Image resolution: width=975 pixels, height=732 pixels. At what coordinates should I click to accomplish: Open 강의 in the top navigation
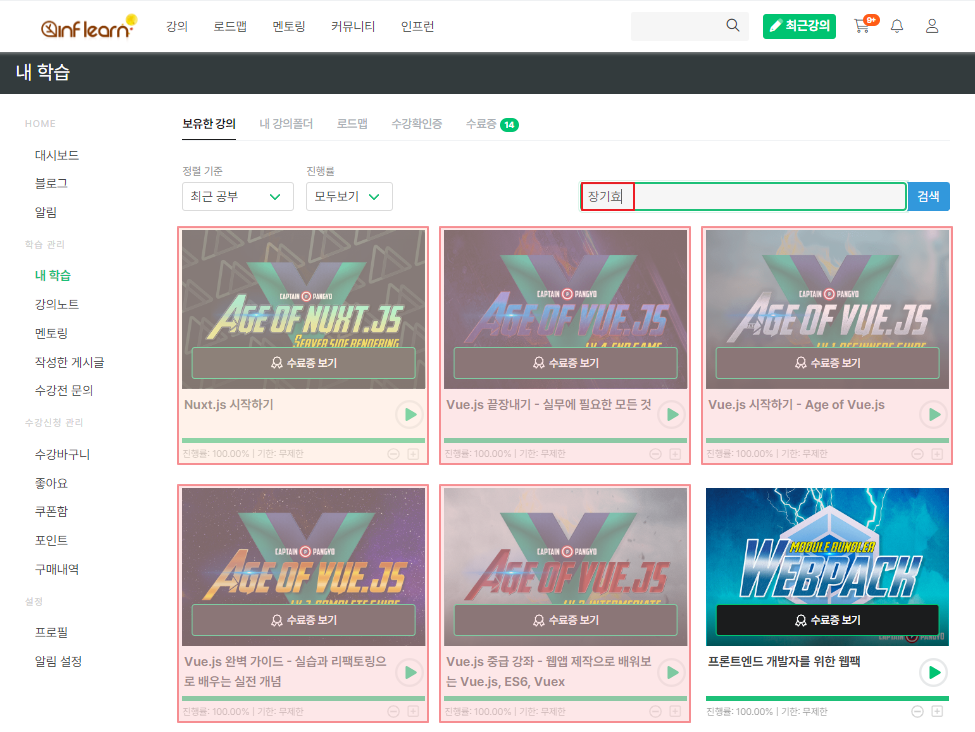[x=177, y=26]
